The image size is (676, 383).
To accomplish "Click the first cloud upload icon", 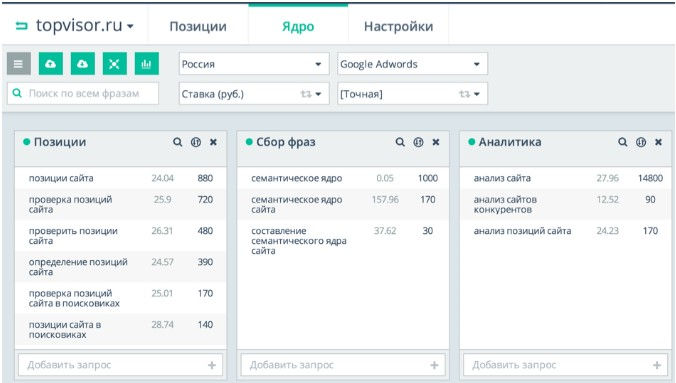I will click(x=50, y=64).
